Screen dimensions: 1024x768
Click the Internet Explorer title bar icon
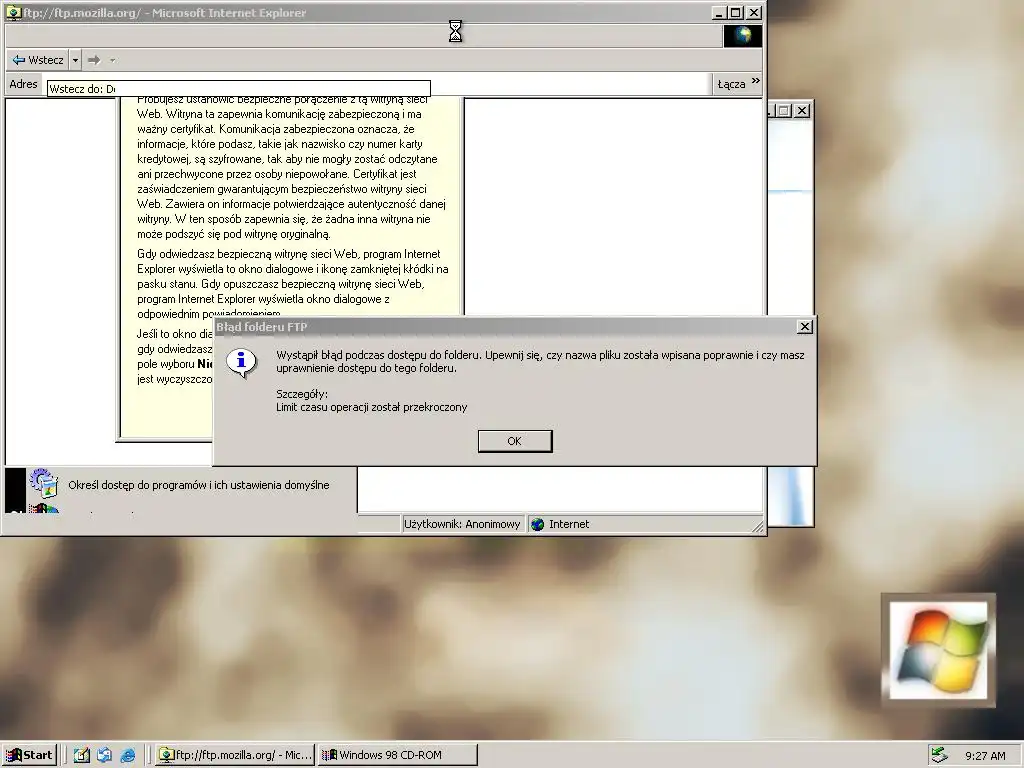pos(13,12)
